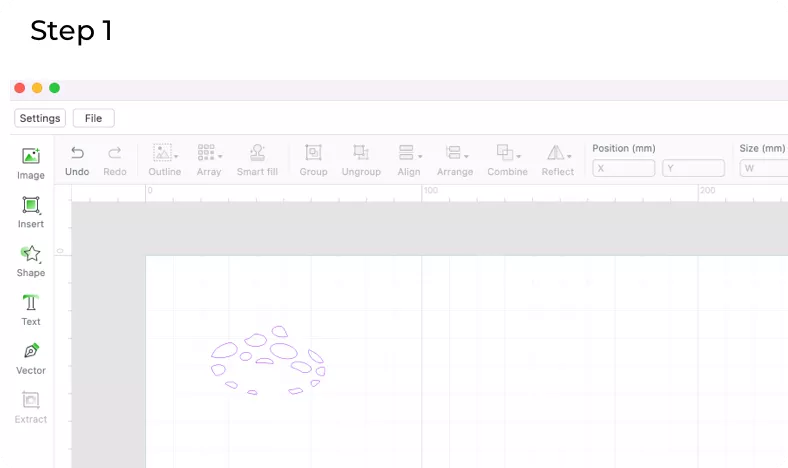Activate the Text tool
The height and width of the screenshot is (468, 788).
[x=31, y=303]
